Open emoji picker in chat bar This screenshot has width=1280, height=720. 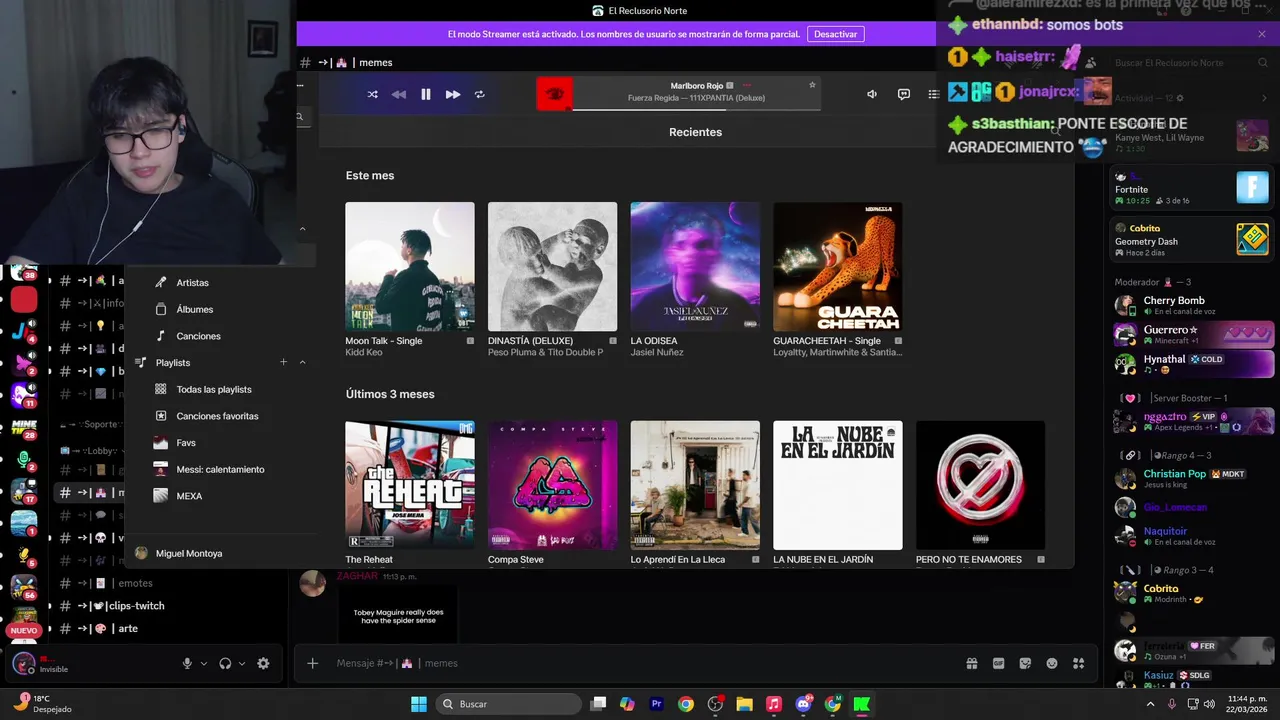pos(1052,663)
